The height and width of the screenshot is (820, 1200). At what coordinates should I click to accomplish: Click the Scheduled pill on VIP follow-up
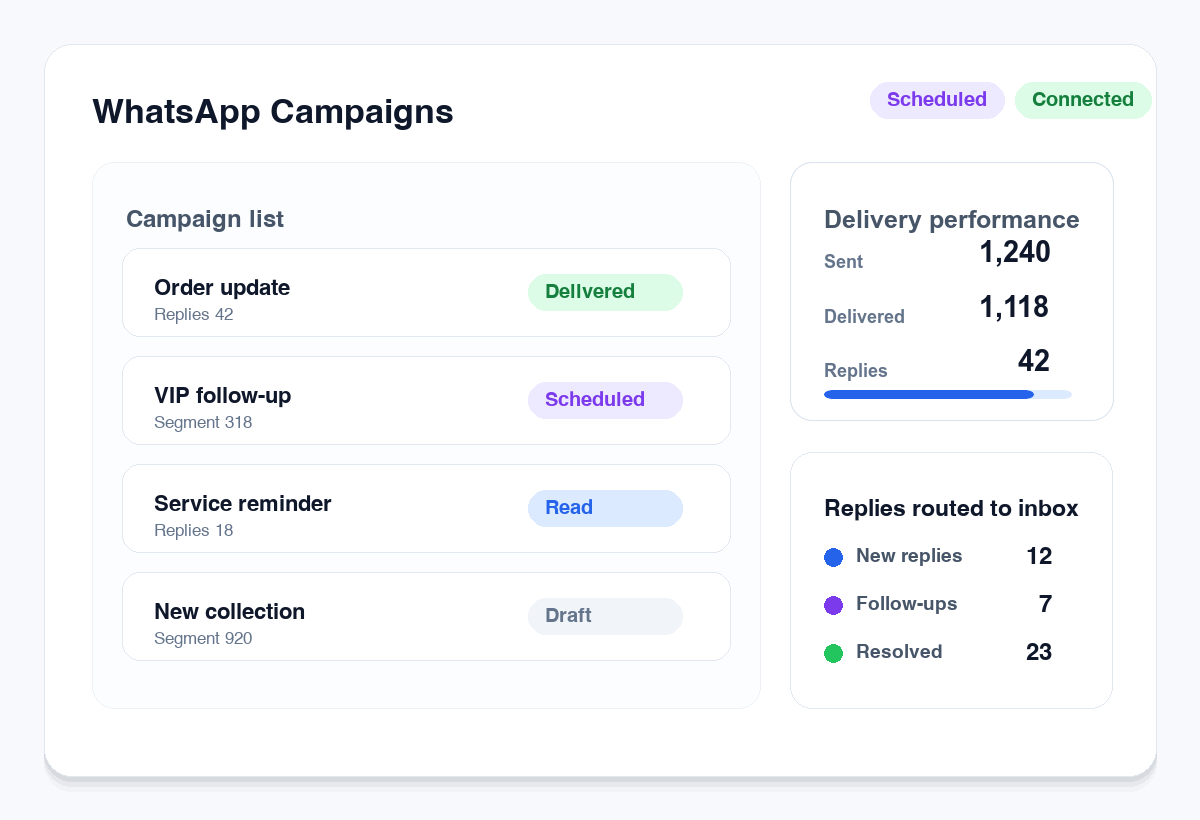pyautogui.click(x=605, y=400)
